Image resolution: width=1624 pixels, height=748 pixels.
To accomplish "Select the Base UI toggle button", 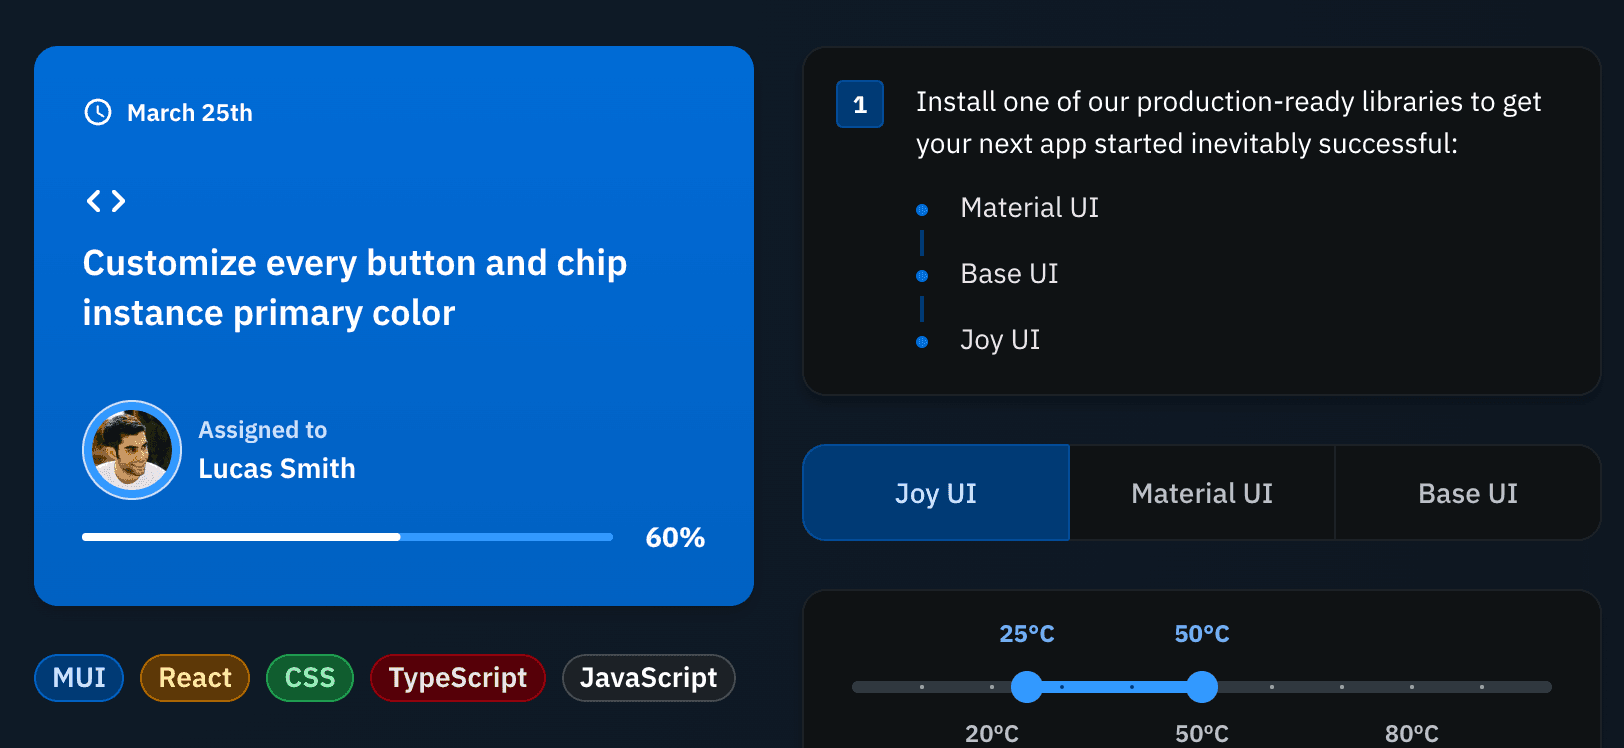I will coord(1468,493).
